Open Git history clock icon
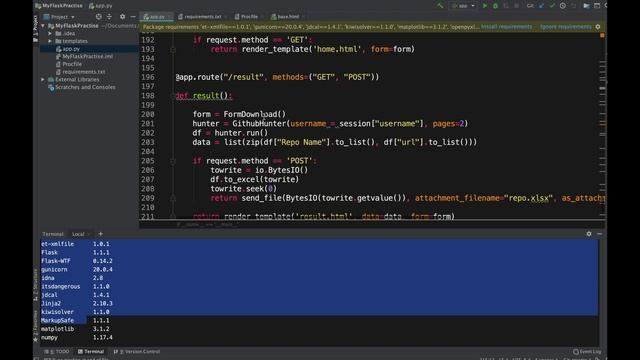 tap(562, 6)
